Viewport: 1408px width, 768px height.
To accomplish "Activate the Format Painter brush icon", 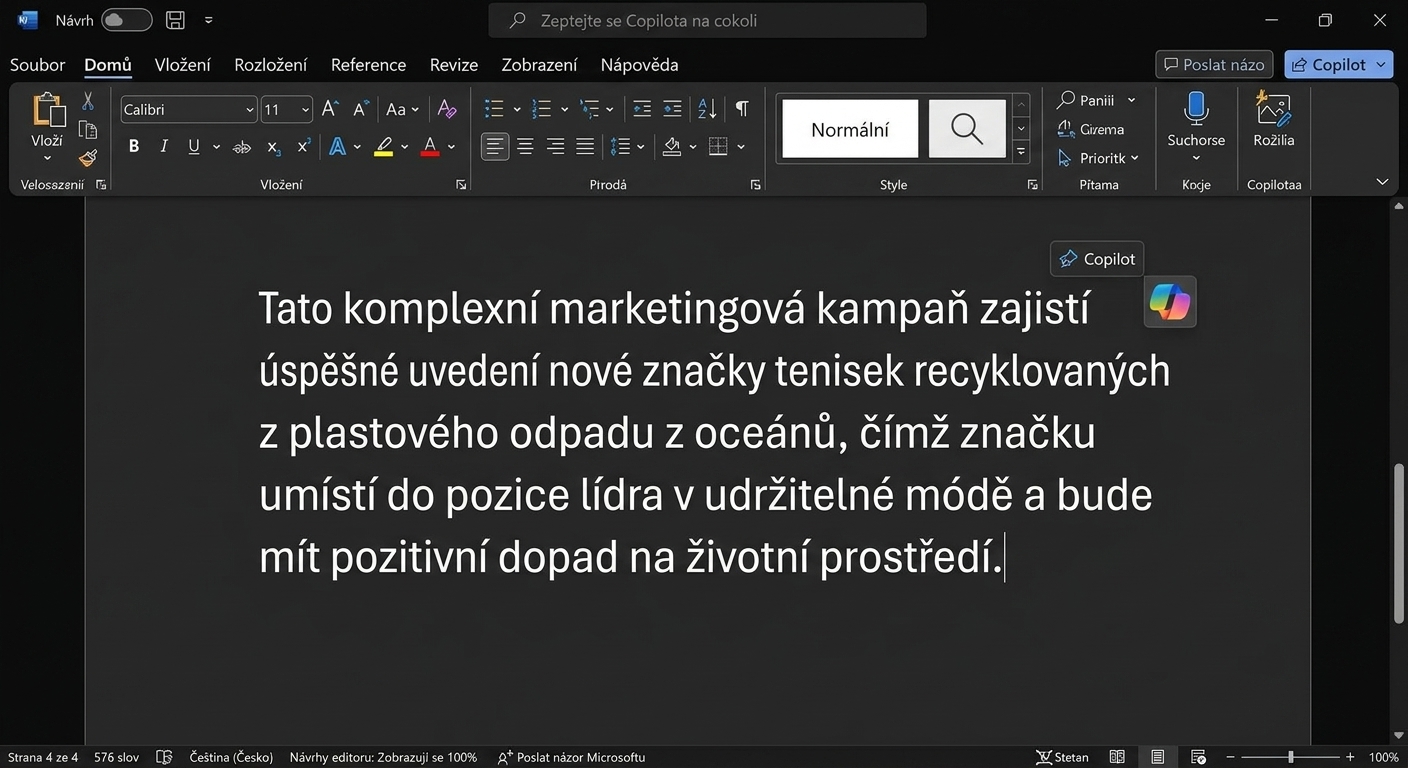I will tap(88, 157).
